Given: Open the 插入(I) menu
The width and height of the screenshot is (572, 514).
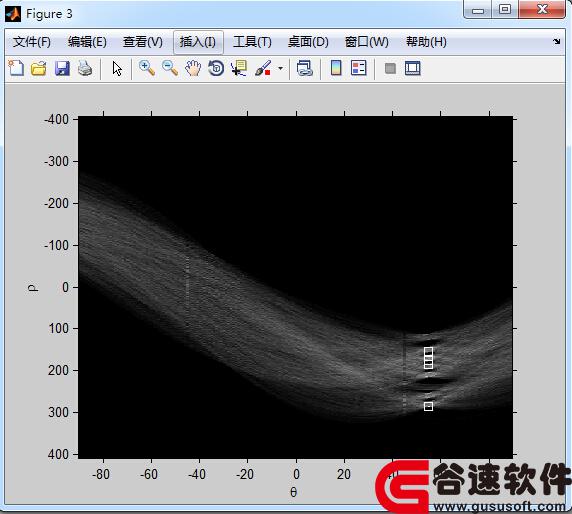Looking at the screenshot, I should pyautogui.click(x=197, y=42).
